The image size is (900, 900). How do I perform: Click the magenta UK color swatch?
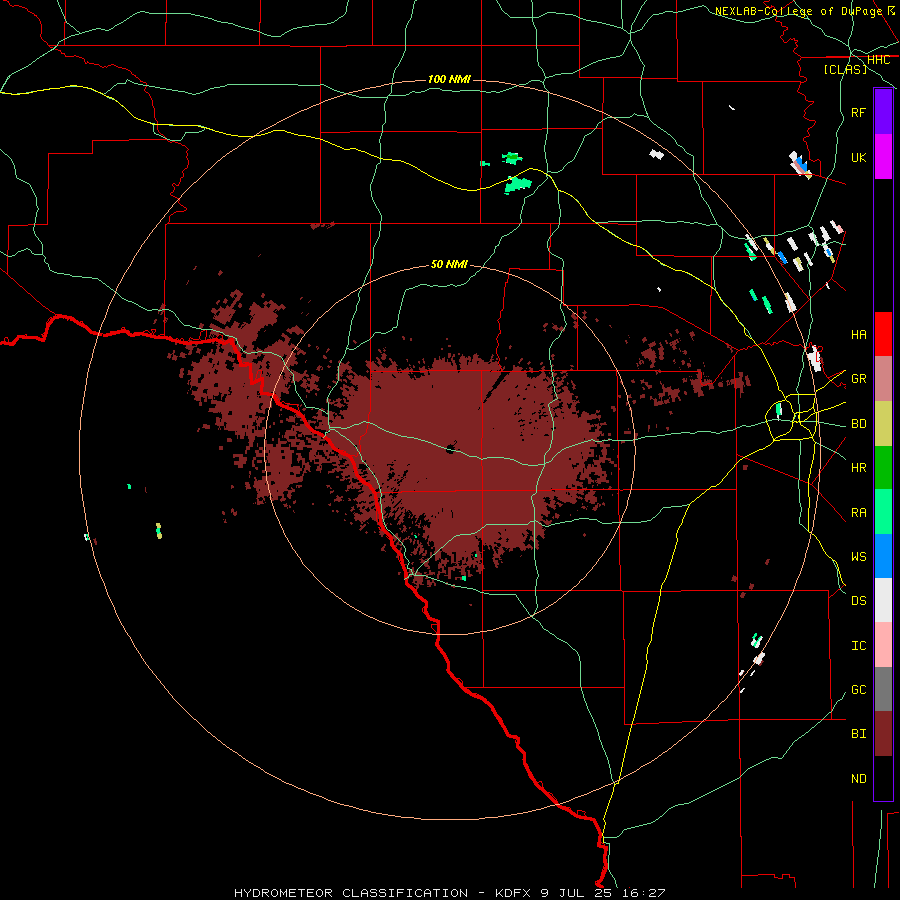coord(883,157)
